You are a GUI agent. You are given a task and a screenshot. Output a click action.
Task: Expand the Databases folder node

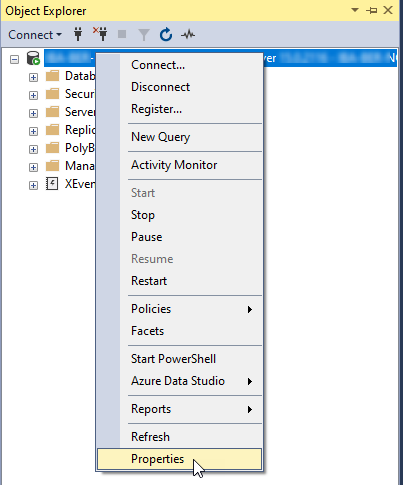33,77
